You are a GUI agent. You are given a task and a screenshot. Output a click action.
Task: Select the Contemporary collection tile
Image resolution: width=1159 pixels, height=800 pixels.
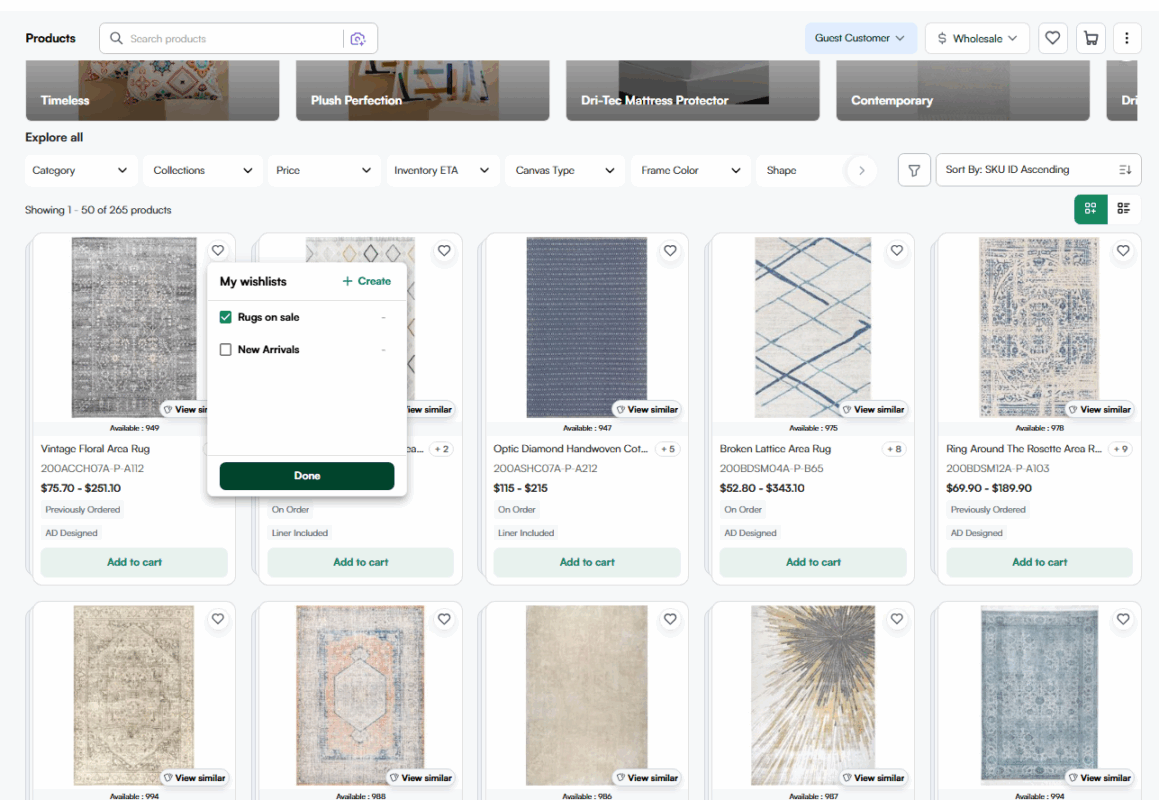coord(962,91)
